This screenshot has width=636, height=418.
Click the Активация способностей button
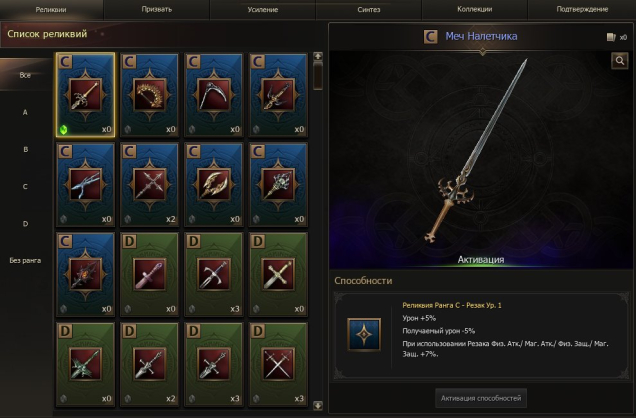coord(481,398)
